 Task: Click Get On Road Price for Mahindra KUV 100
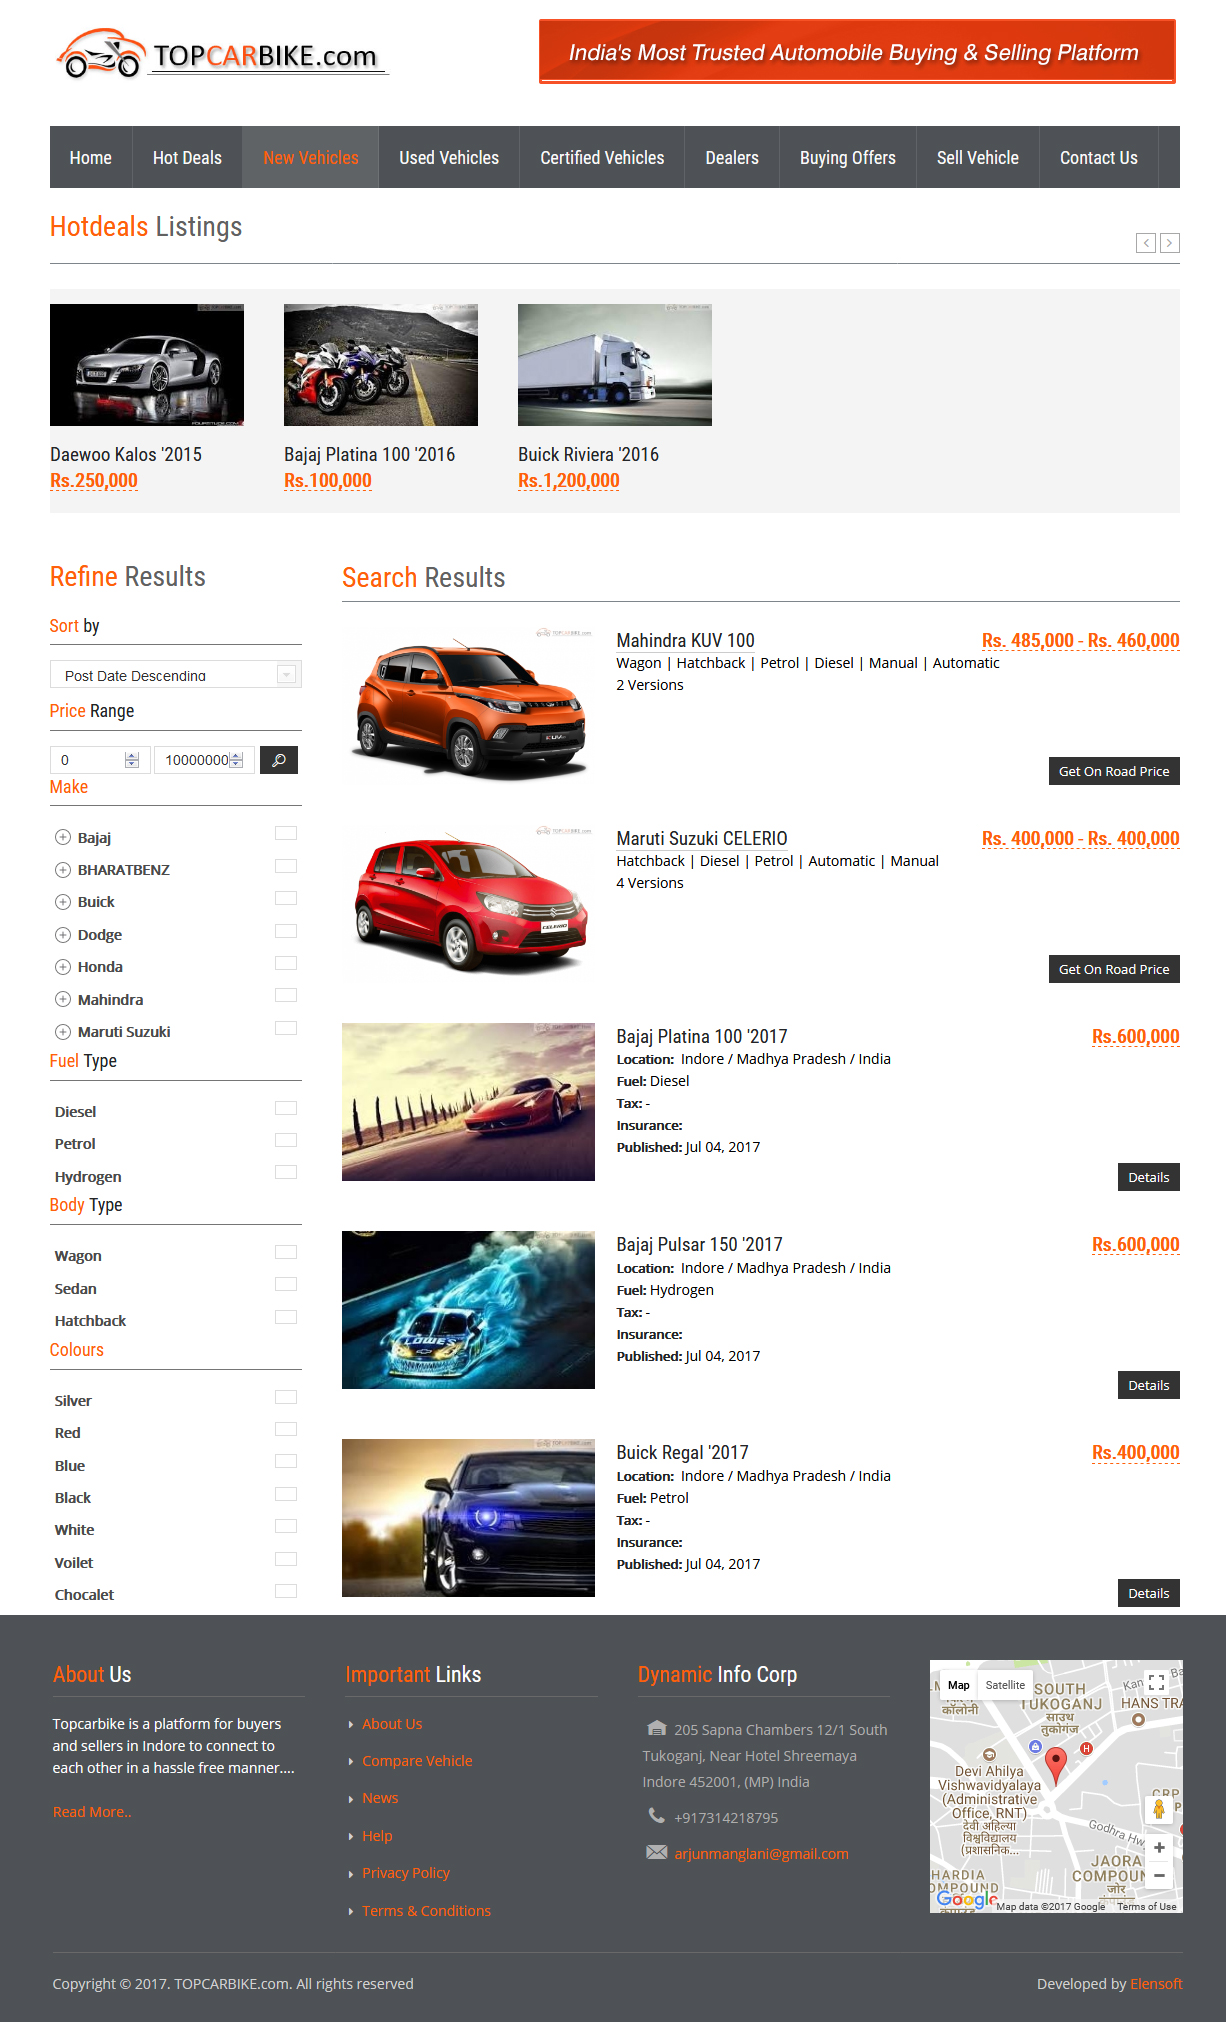[x=1113, y=771]
